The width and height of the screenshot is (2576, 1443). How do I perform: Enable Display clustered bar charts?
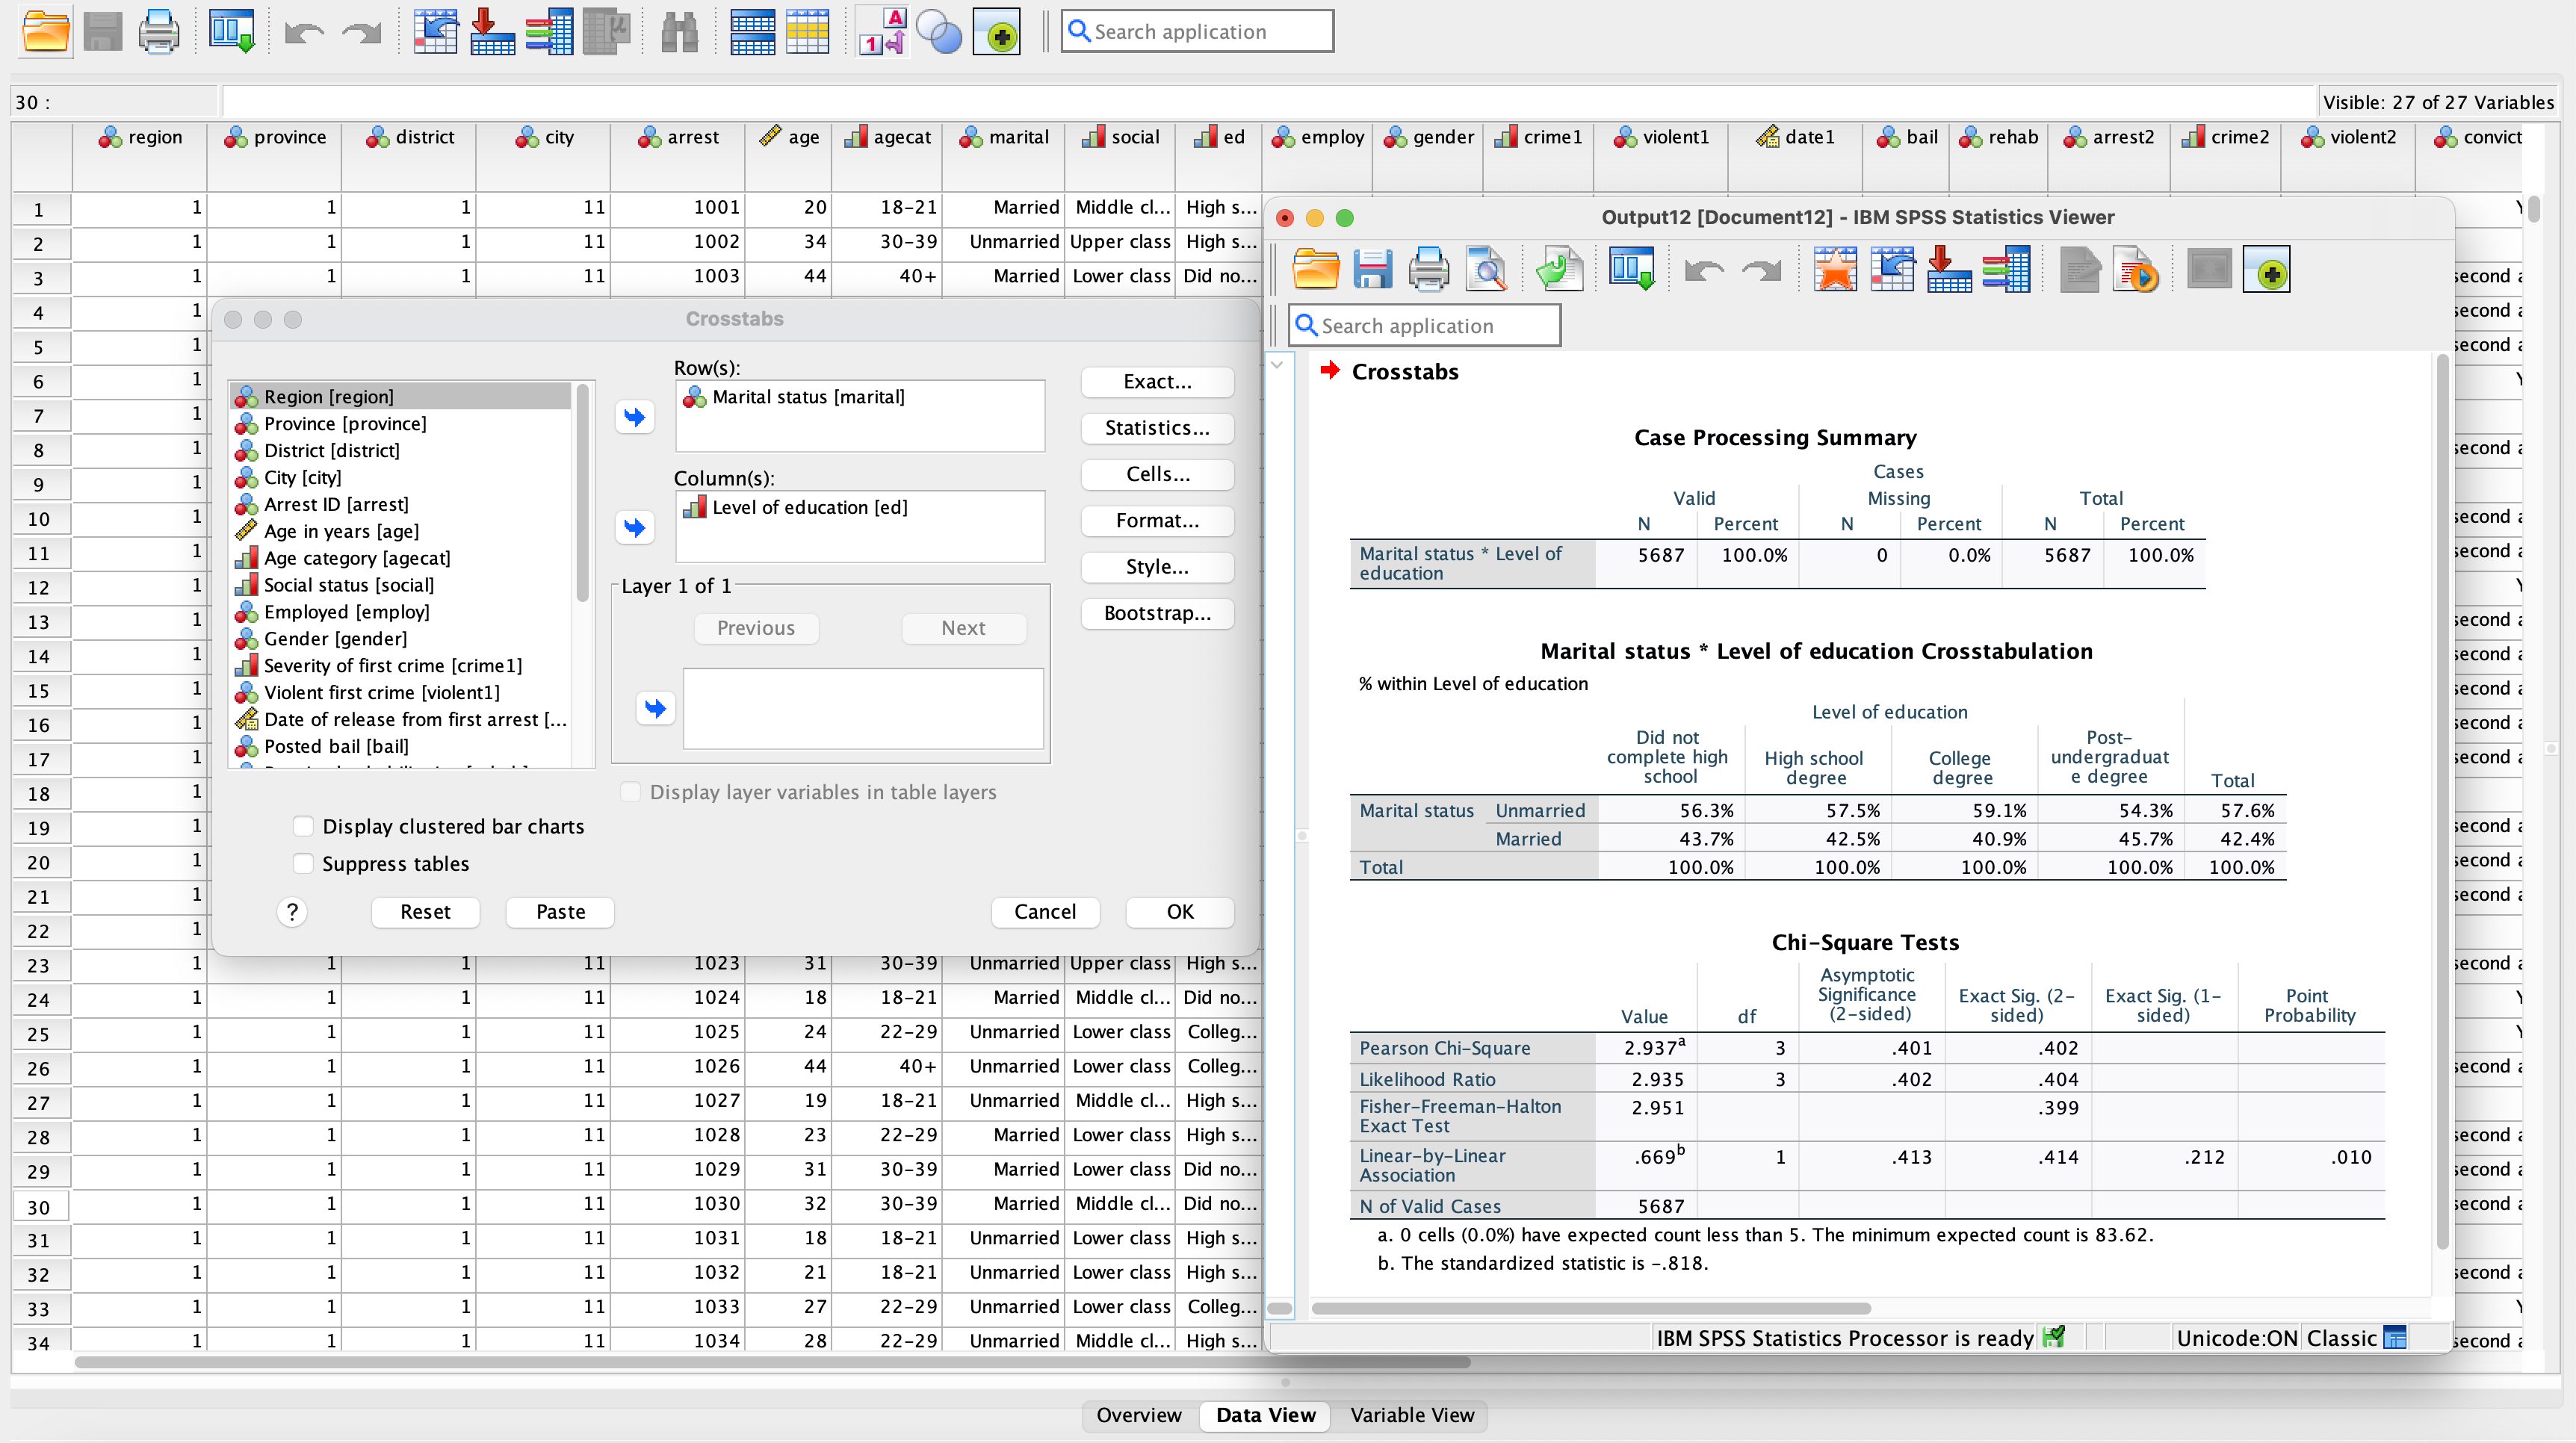304,826
